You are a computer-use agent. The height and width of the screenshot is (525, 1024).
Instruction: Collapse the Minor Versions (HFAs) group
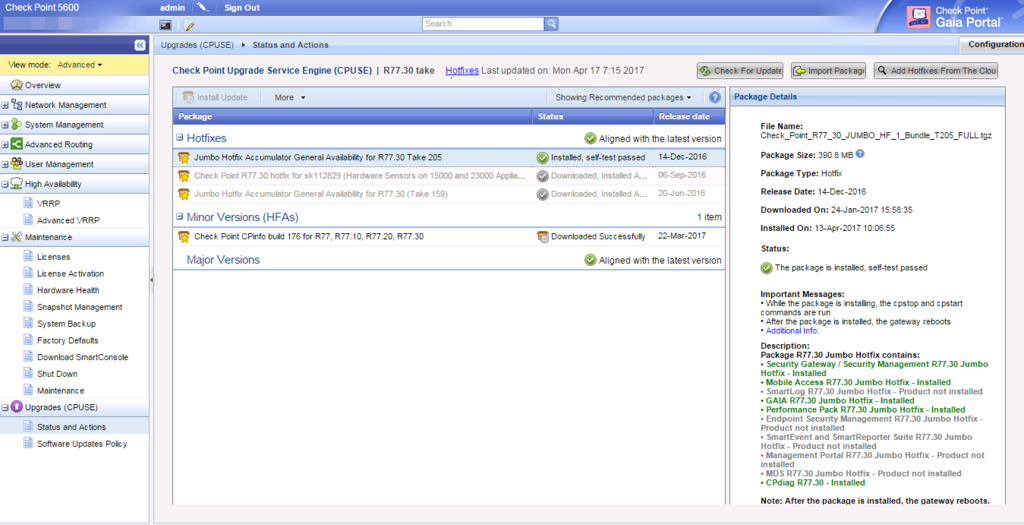tap(180, 216)
